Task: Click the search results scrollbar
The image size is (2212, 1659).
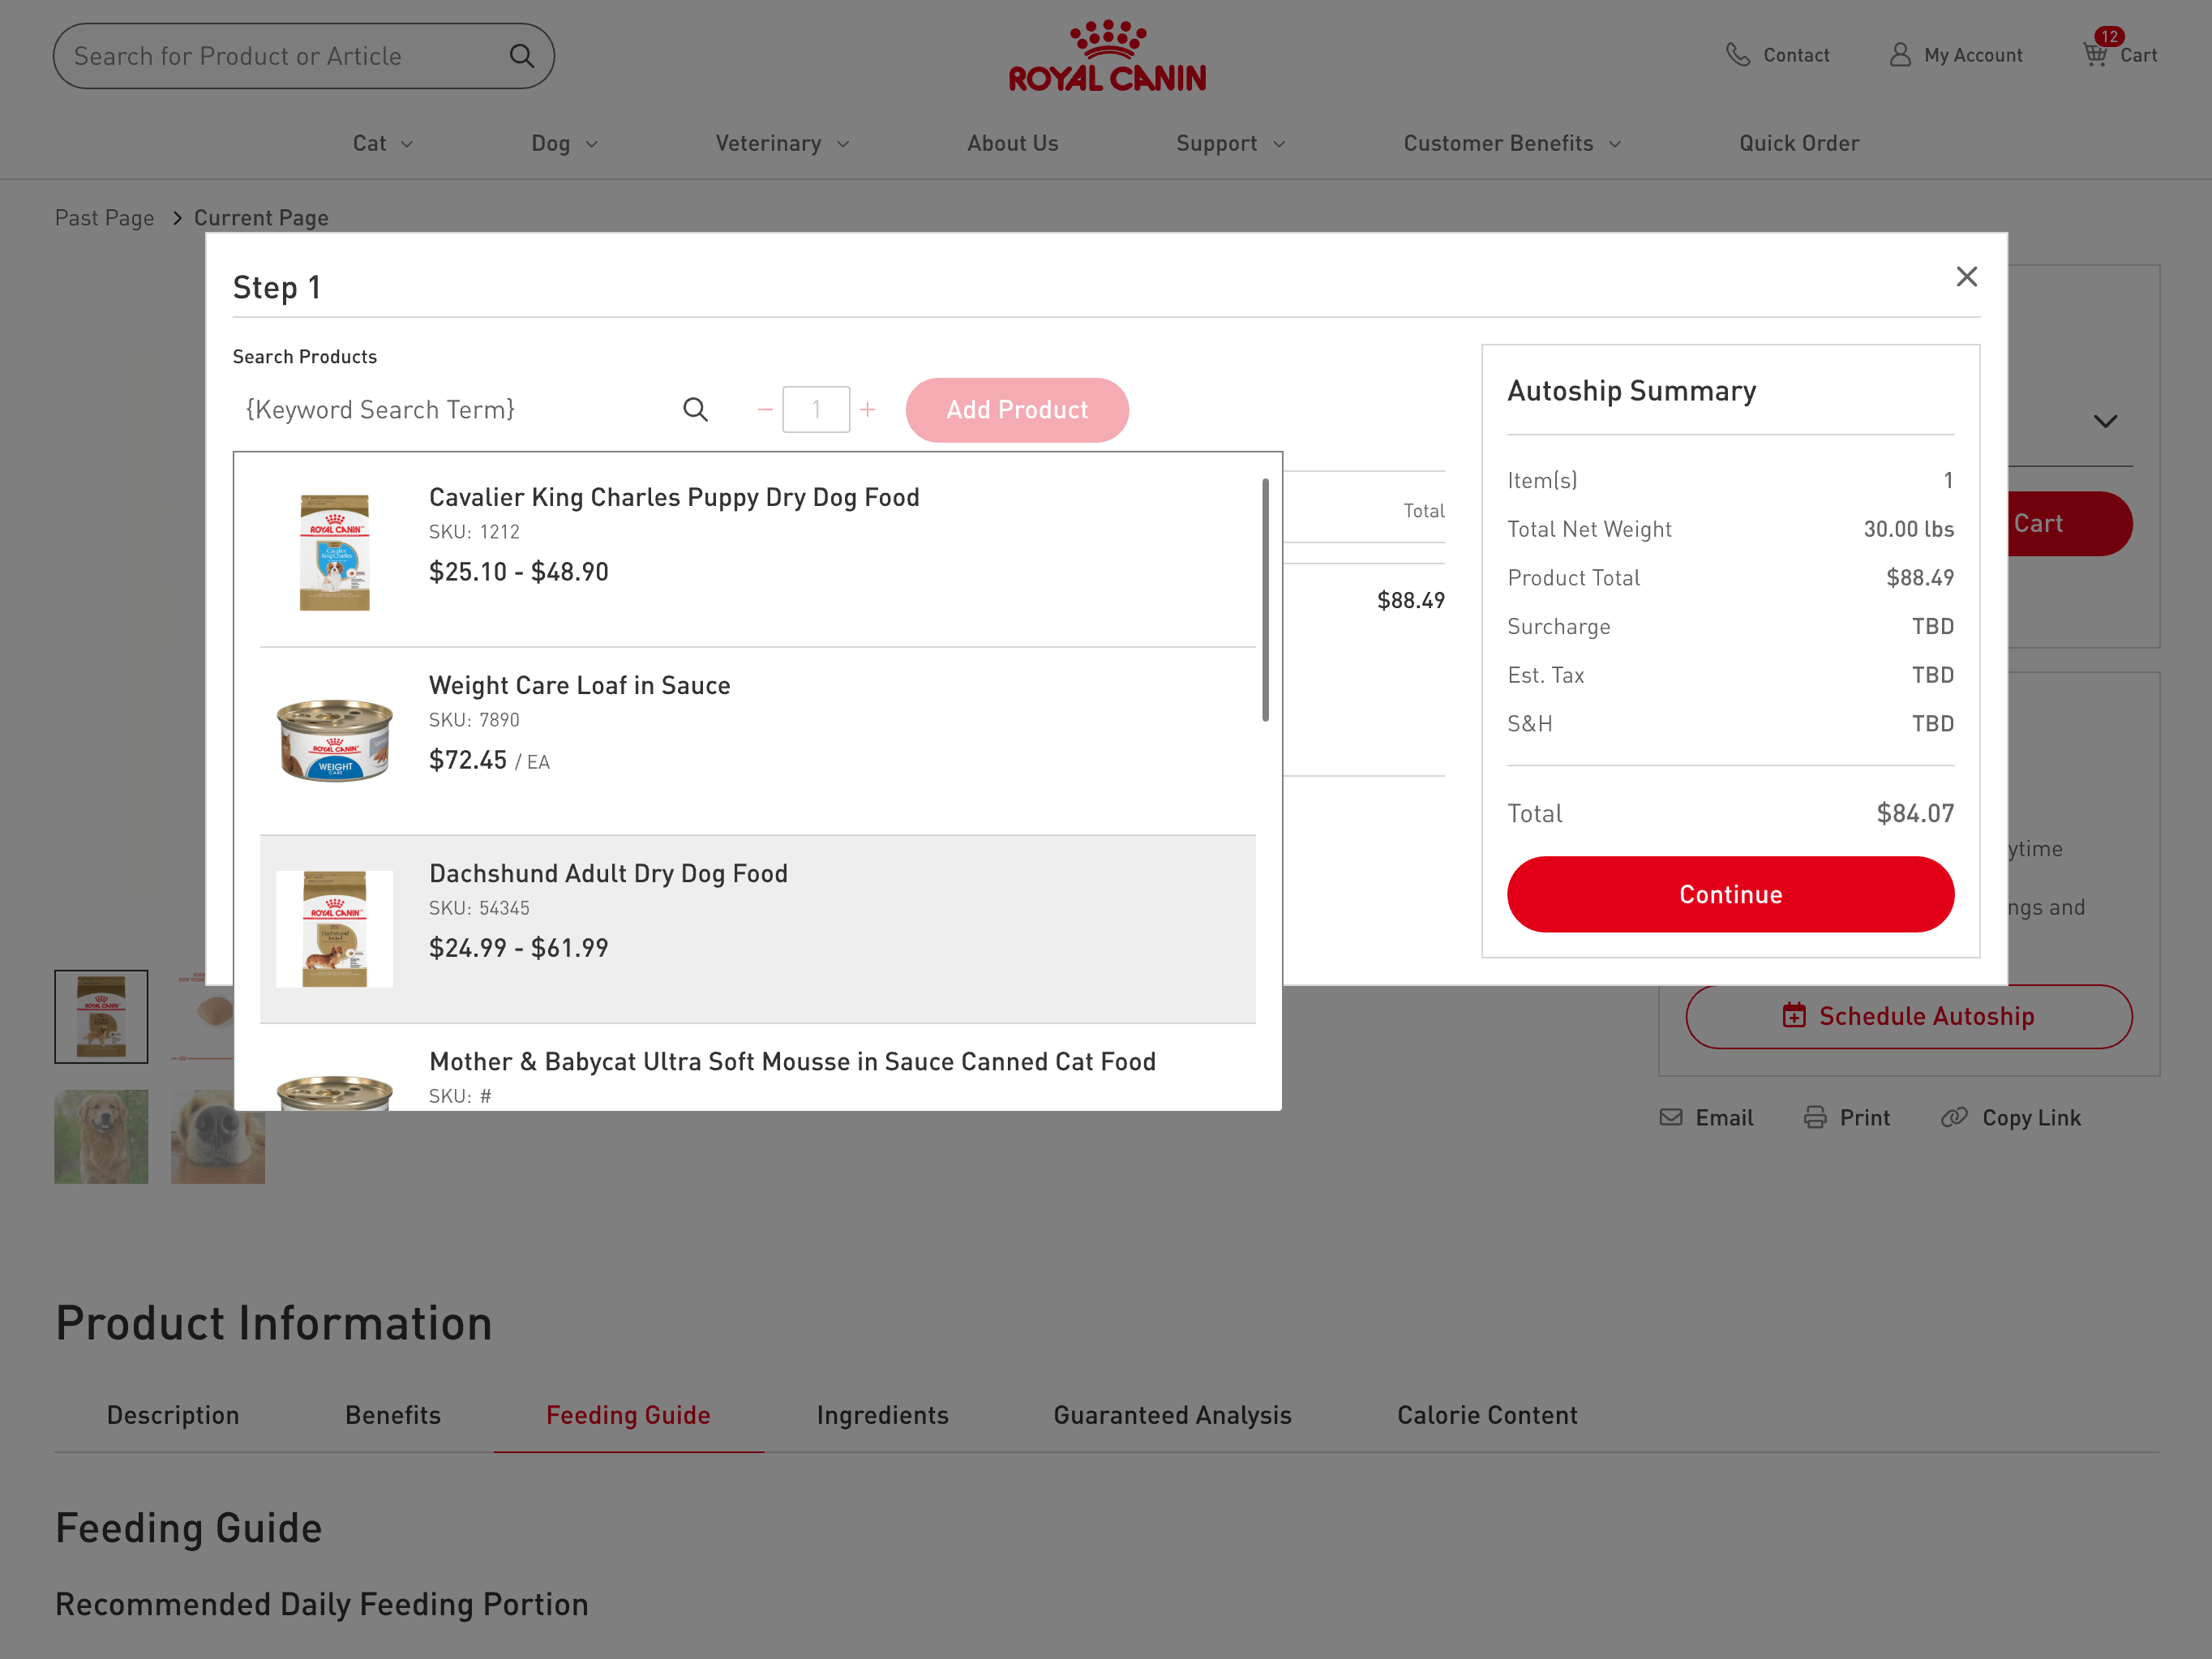Action: click(x=1265, y=600)
